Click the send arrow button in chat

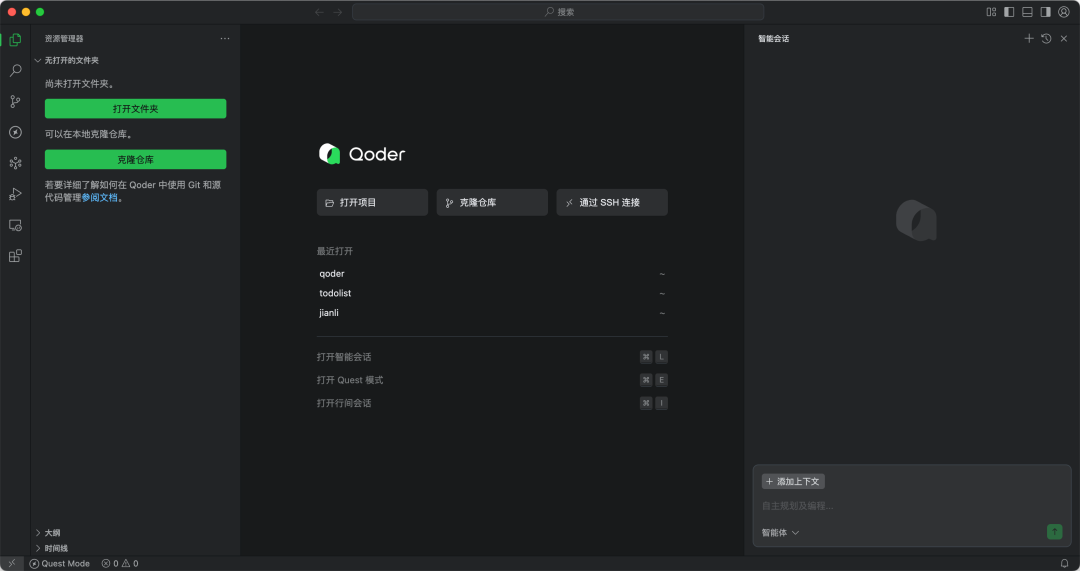tap(1055, 532)
